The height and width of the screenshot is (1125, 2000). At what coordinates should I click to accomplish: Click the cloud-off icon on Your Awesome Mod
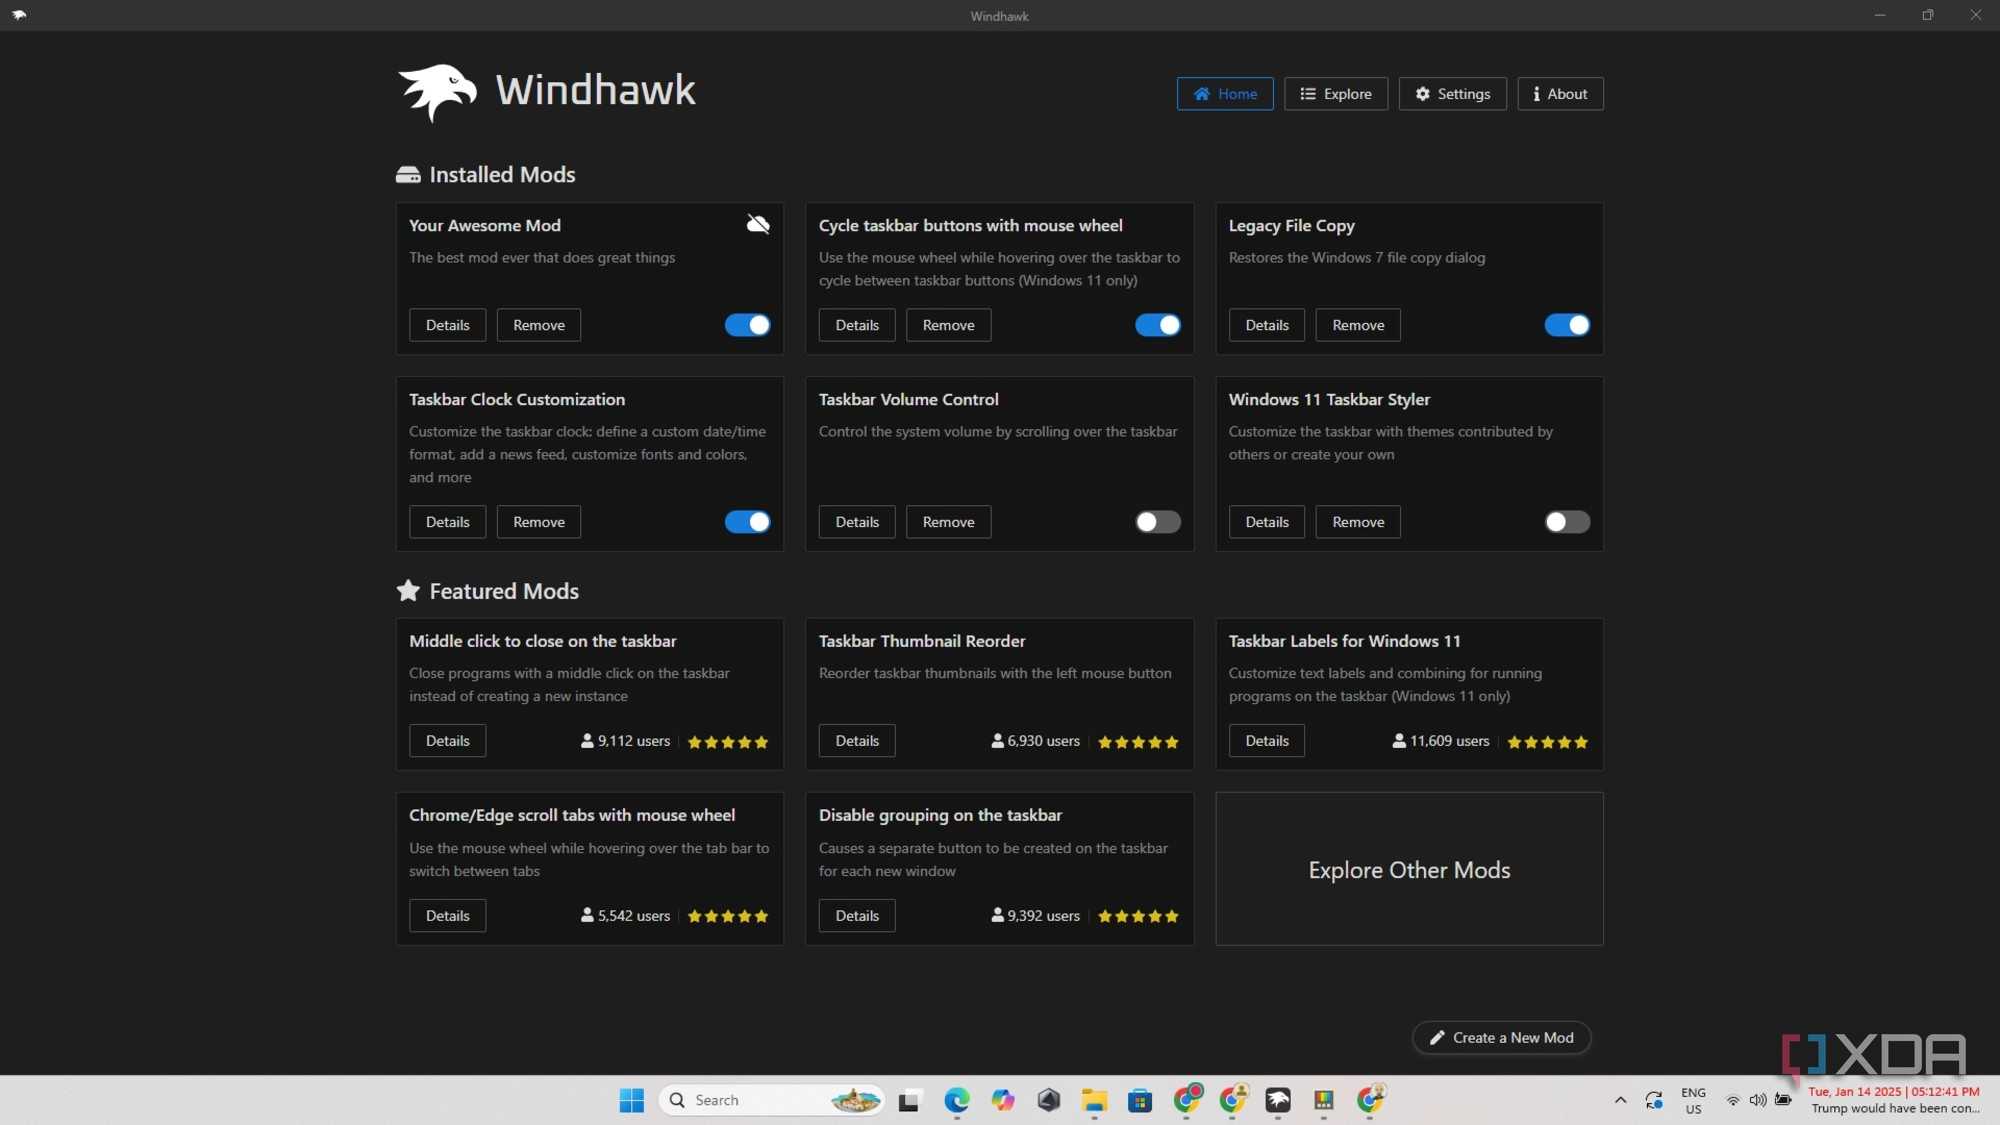tap(758, 224)
